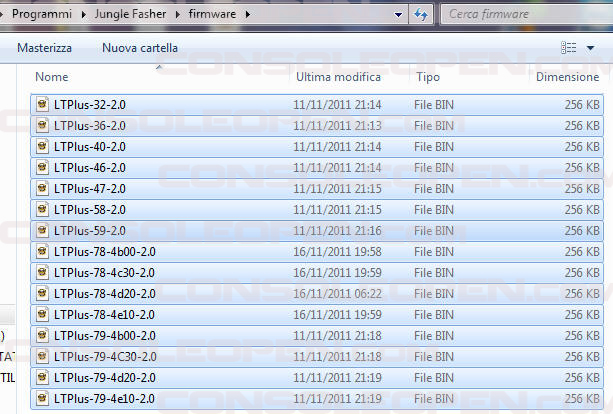Click the LTPlus-47-2.0 file icon

[42, 188]
